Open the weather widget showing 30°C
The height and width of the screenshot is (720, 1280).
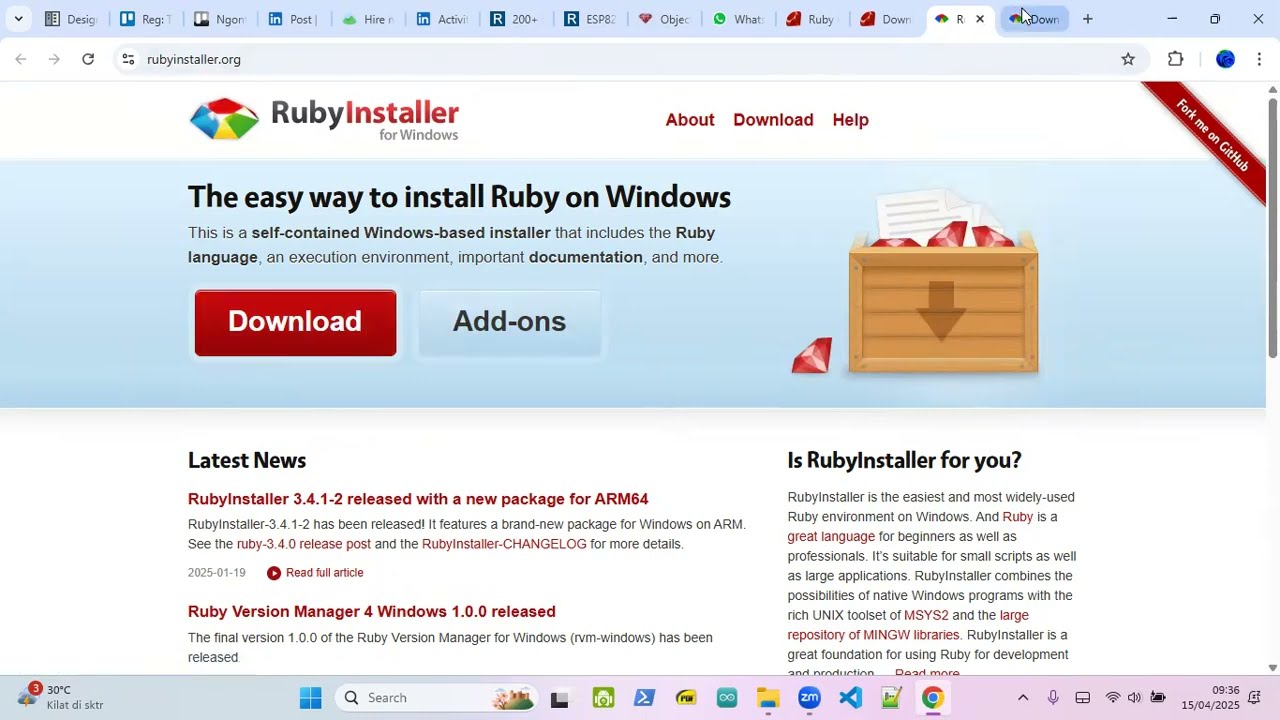[60, 697]
